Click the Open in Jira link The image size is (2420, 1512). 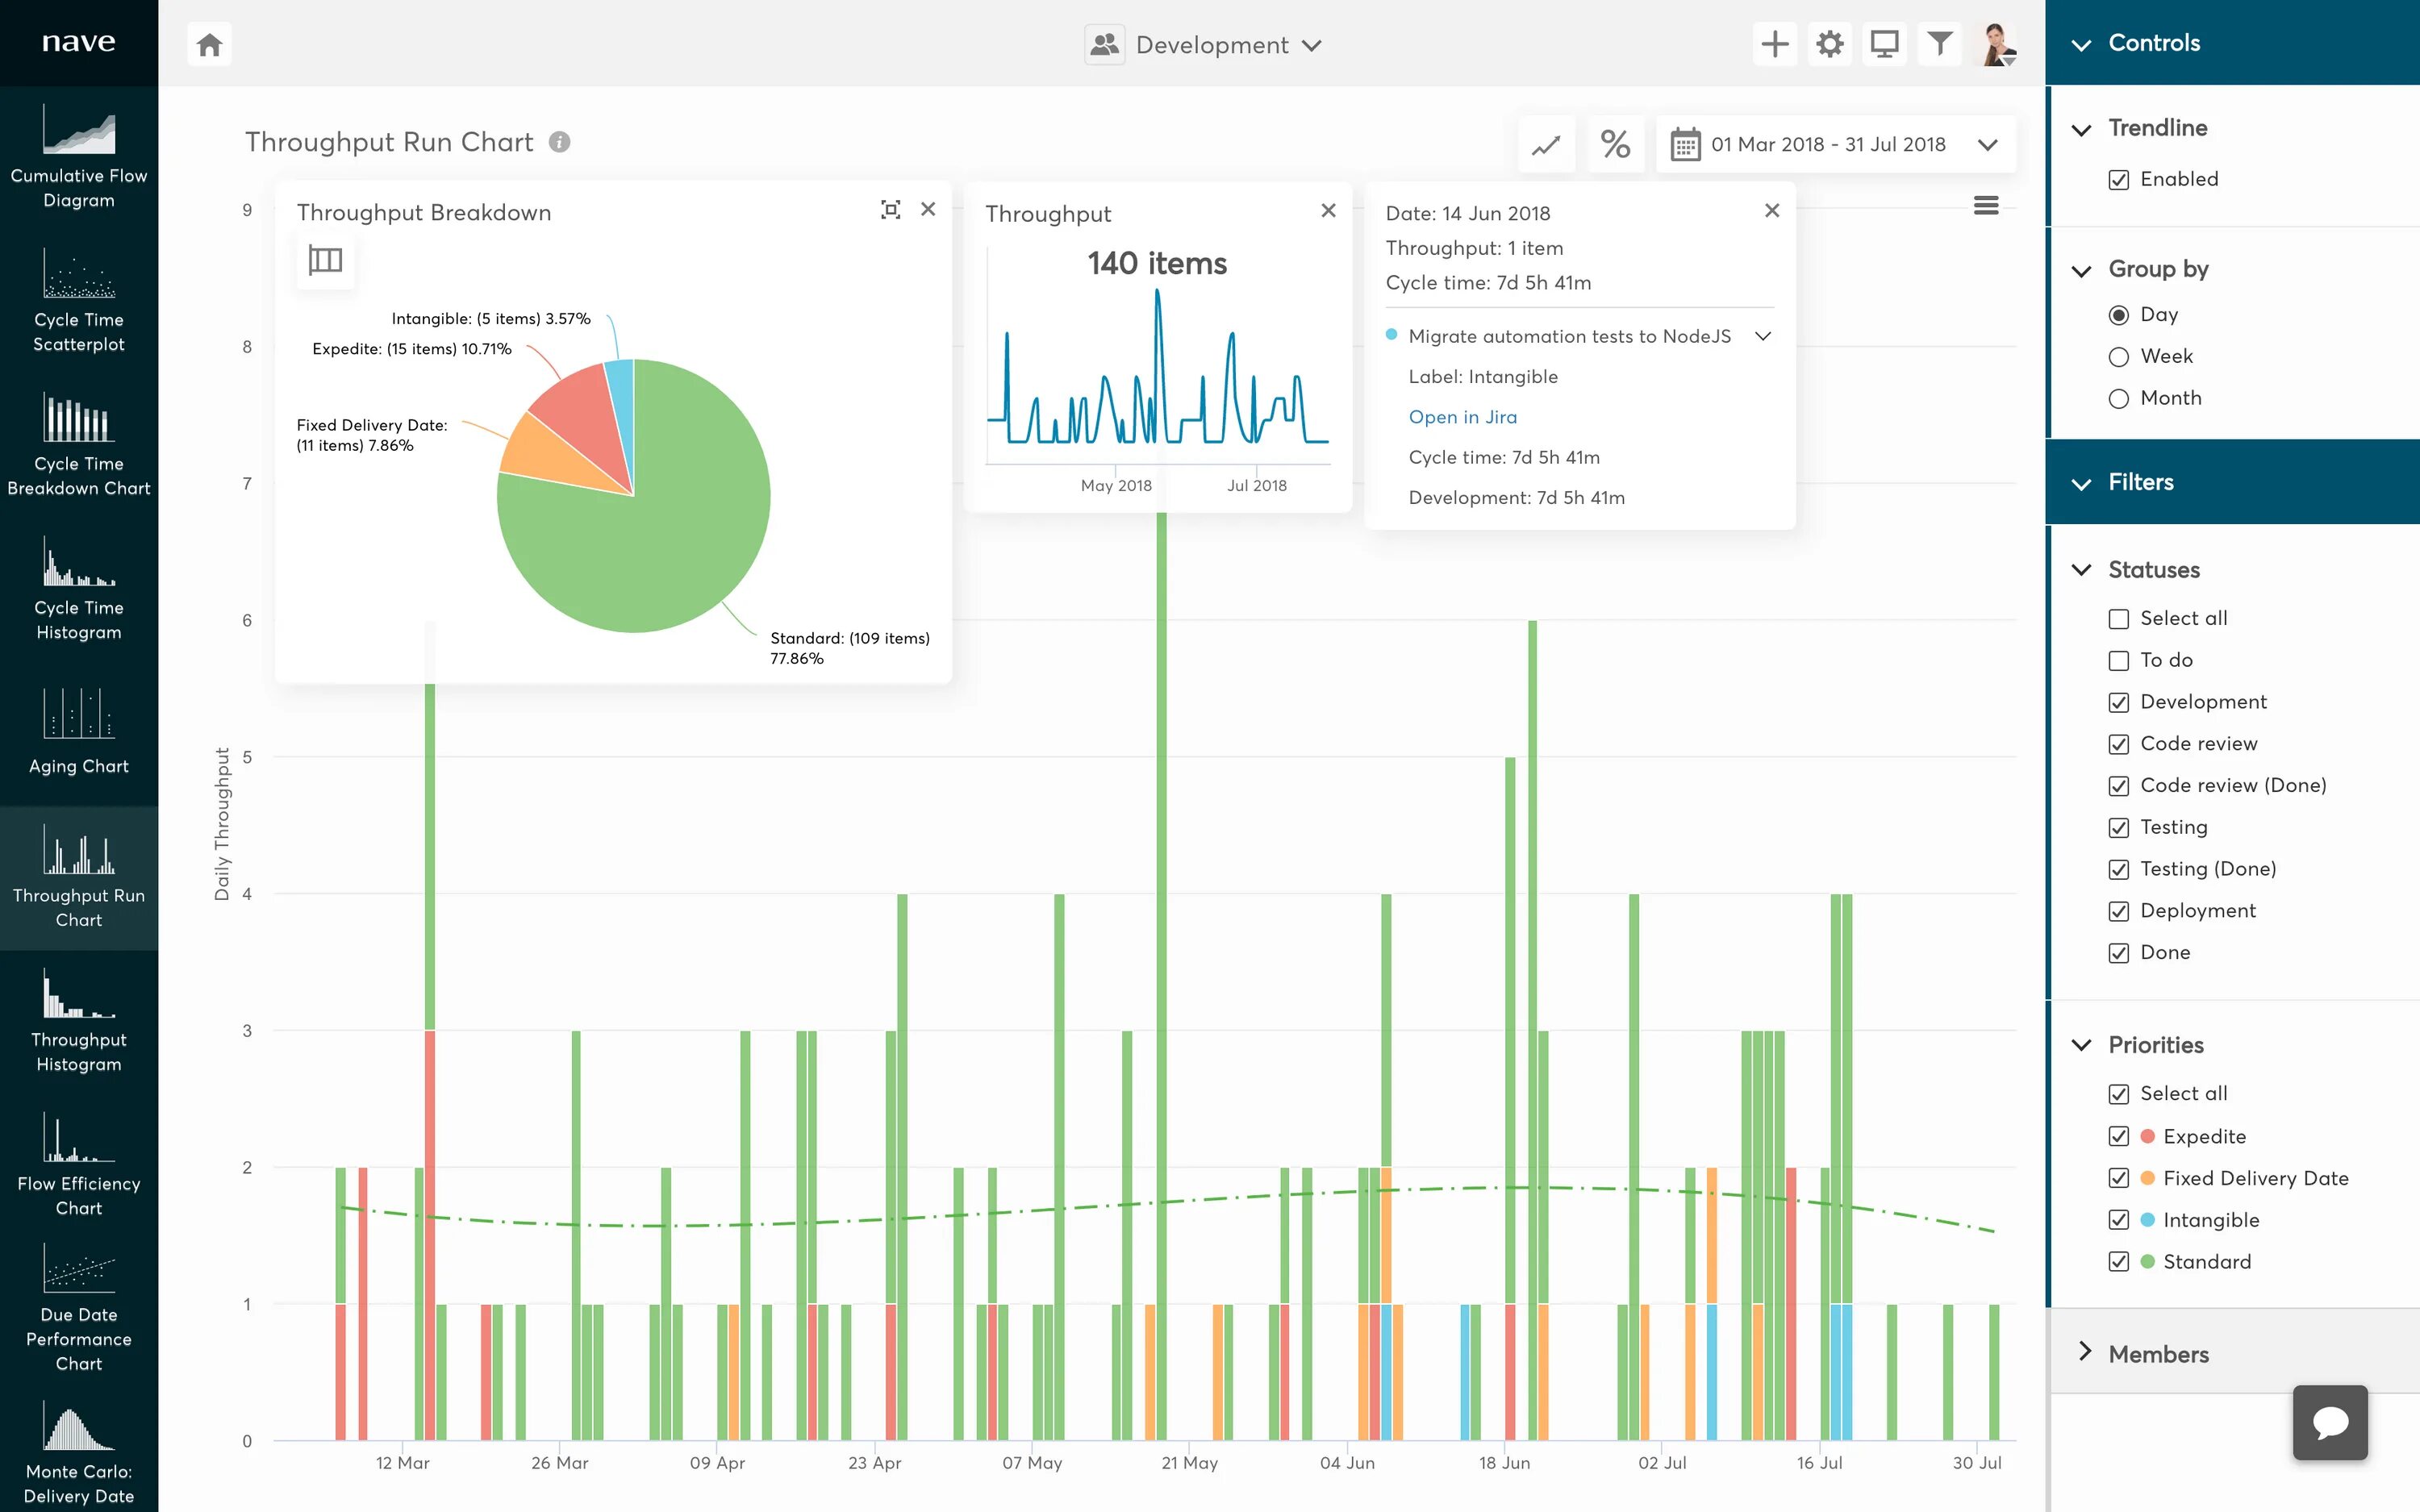point(1462,417)
